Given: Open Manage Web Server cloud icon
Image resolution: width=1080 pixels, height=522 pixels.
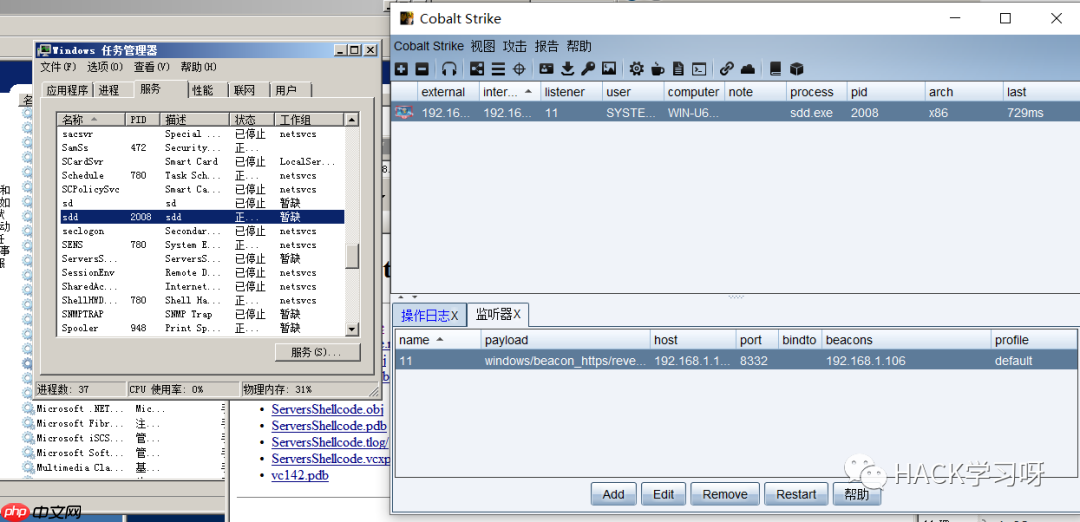Looking at the screenshot, I should (747, 69).
